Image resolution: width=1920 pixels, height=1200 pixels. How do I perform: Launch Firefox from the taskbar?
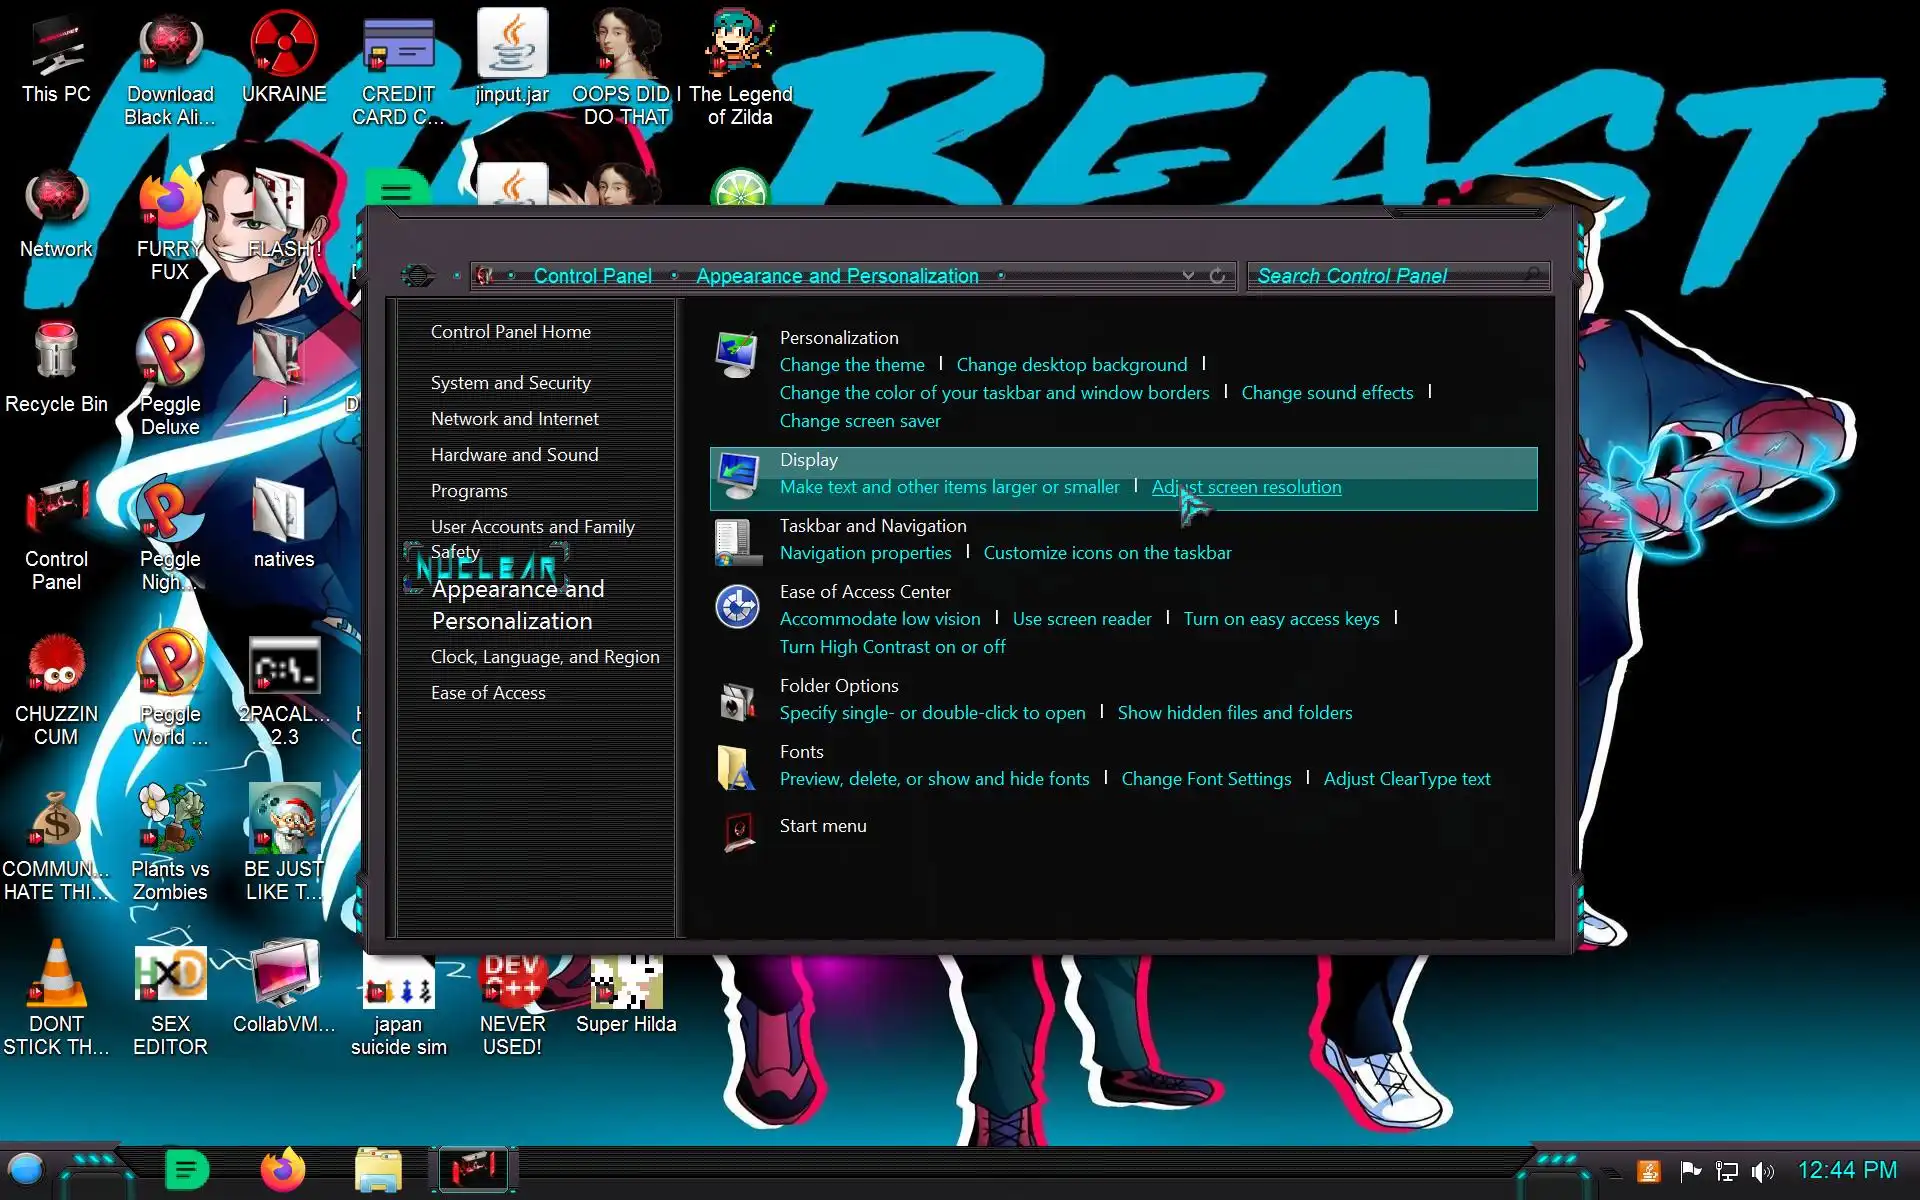click(x=282, y=1170)
